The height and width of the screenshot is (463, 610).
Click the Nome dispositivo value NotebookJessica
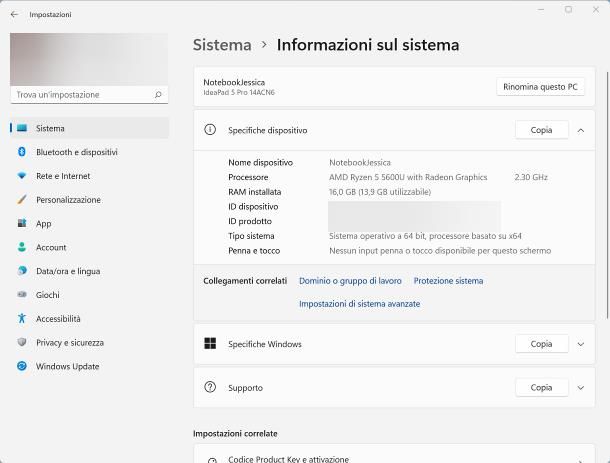[x=360, y=162]
